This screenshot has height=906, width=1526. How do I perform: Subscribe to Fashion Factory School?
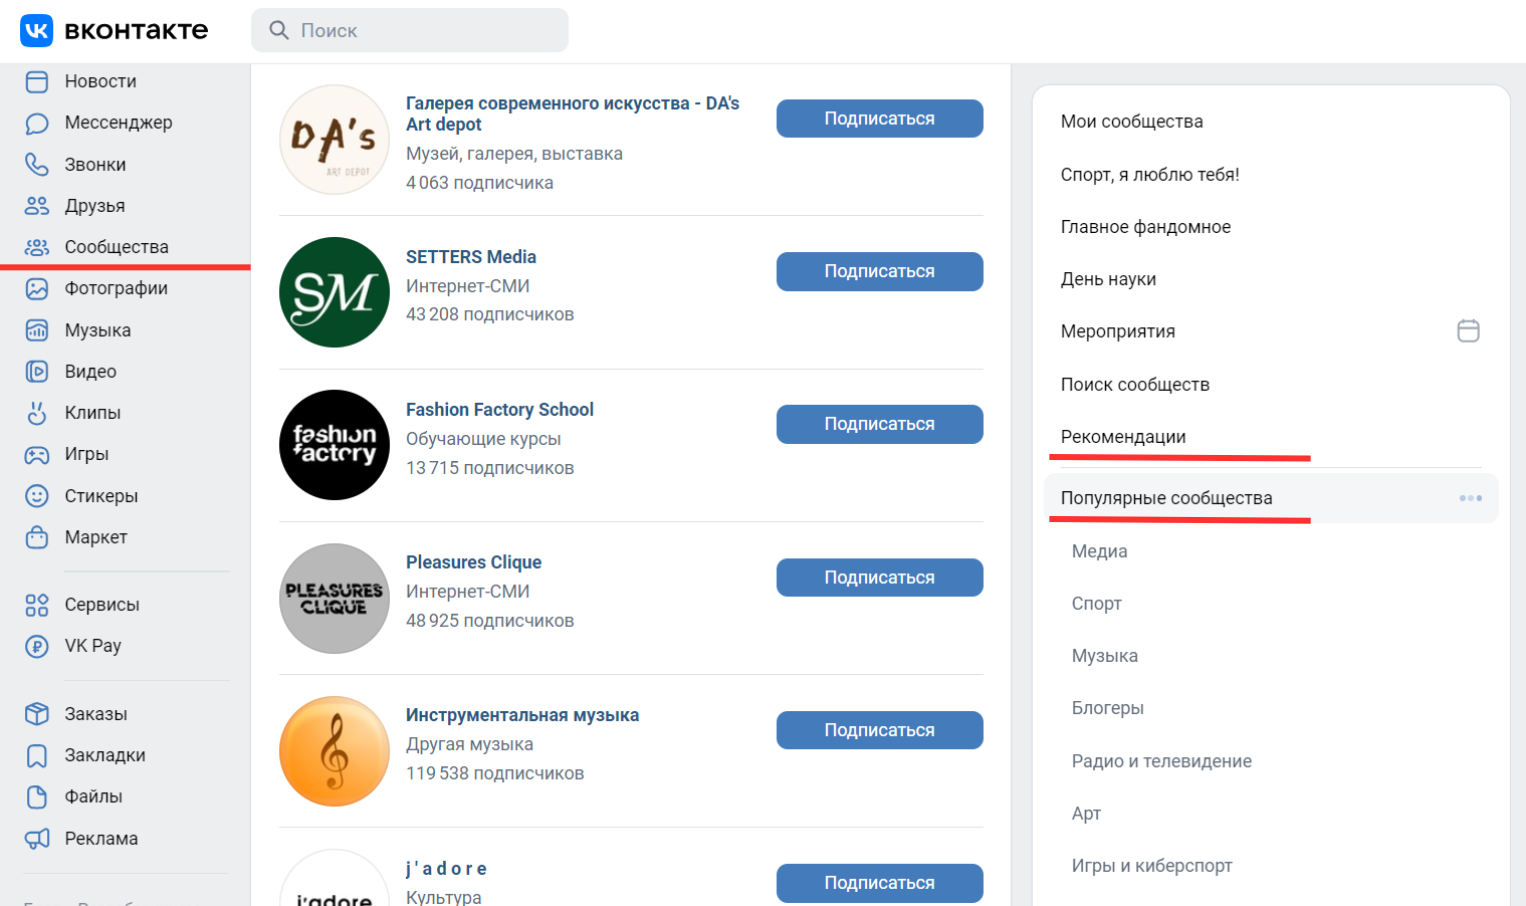[879, 424]
